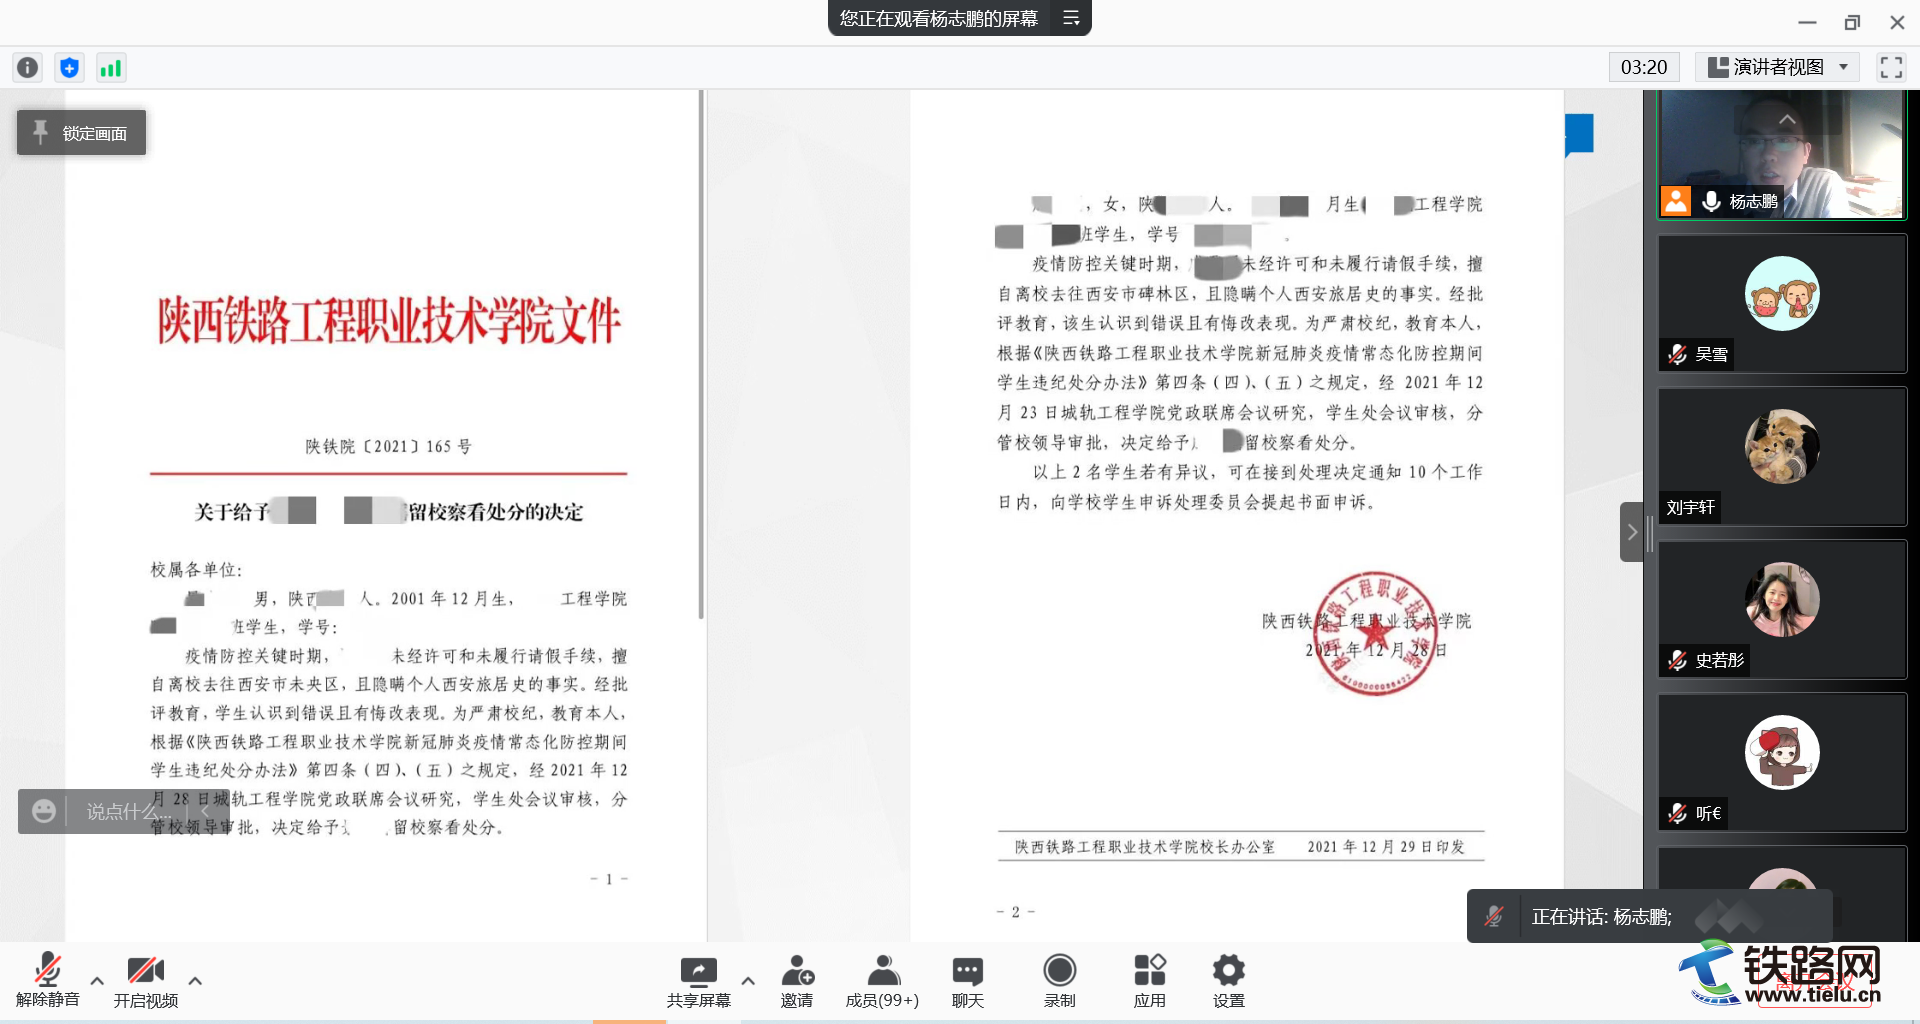Select 听€ participant tile

1782,763
